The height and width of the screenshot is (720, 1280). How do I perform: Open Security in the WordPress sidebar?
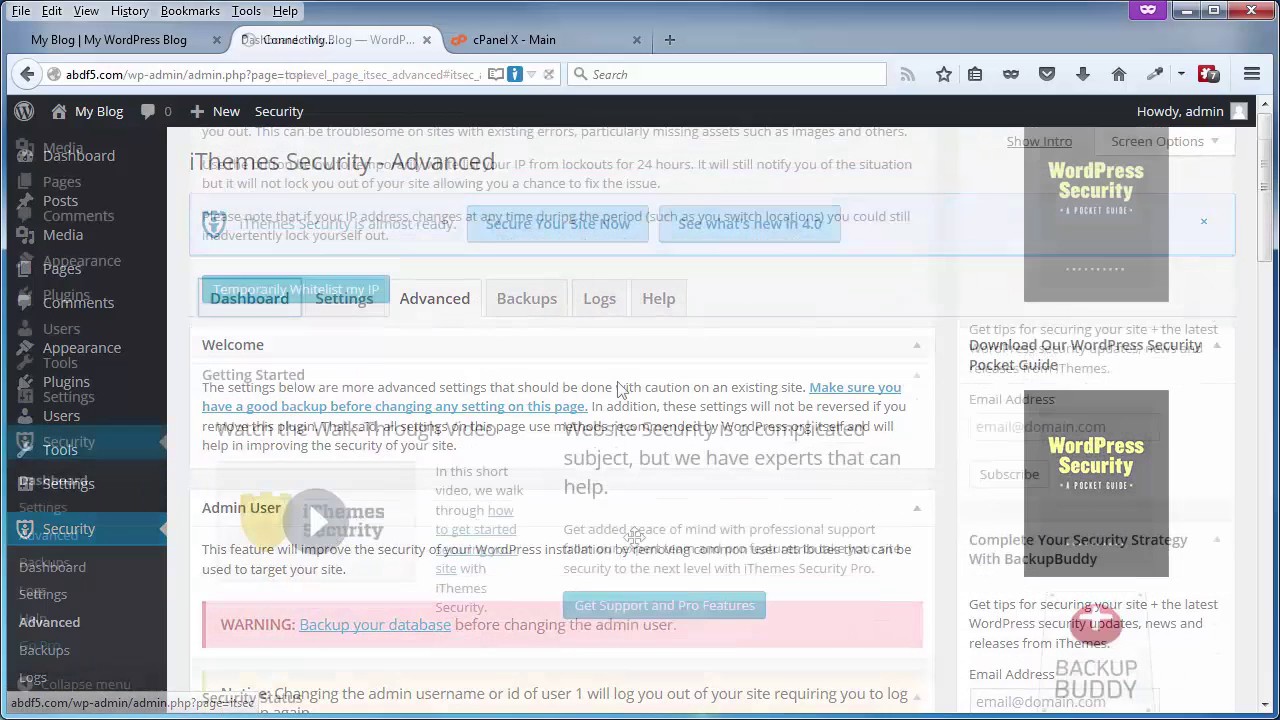coord(69,529)
